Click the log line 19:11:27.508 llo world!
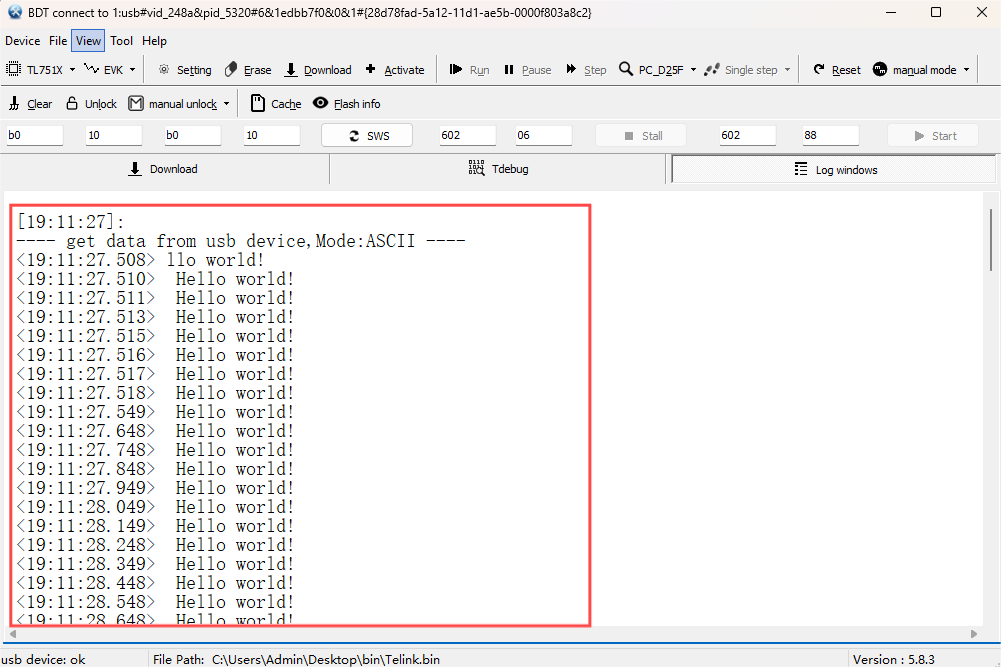The height and width of the screenshot is (667, 1001). [x=140, y=260]
